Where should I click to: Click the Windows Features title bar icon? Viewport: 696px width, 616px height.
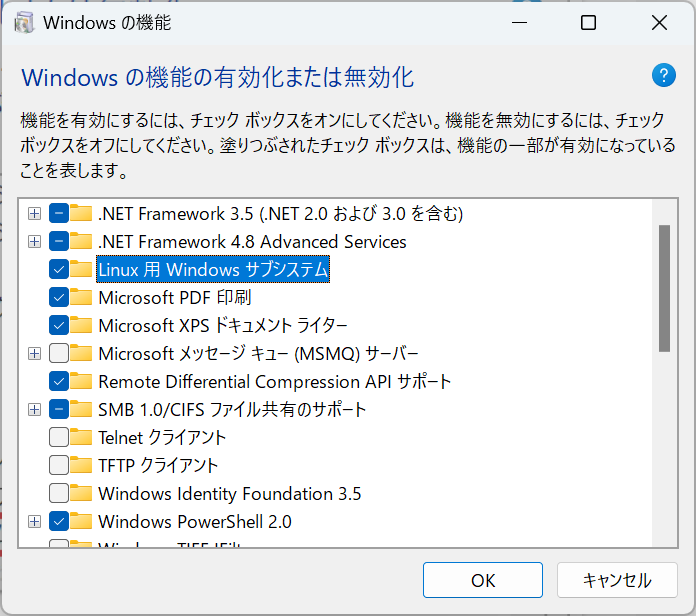pos(24,22)
